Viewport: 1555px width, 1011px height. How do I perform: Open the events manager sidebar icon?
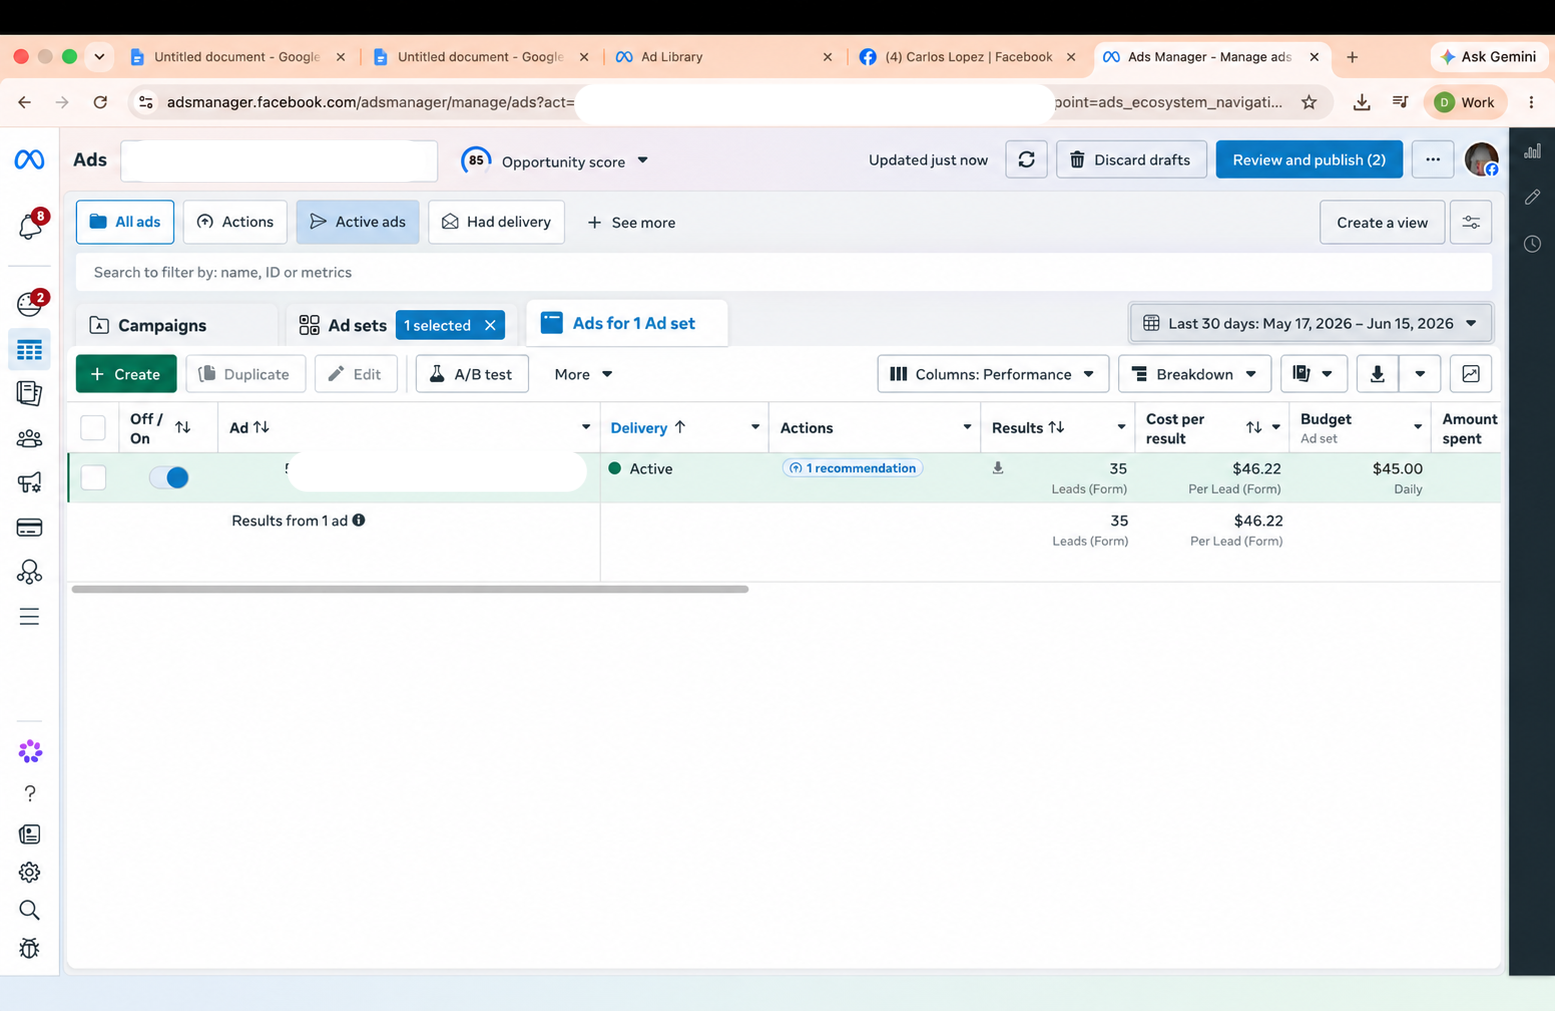(x=29, y=571)
